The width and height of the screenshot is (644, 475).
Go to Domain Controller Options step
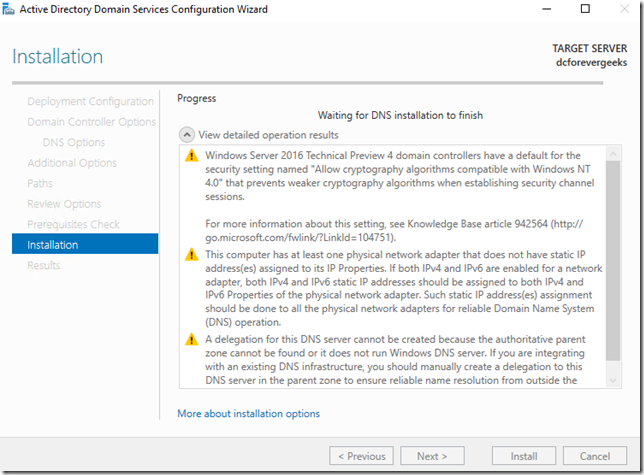coord(91,122)
